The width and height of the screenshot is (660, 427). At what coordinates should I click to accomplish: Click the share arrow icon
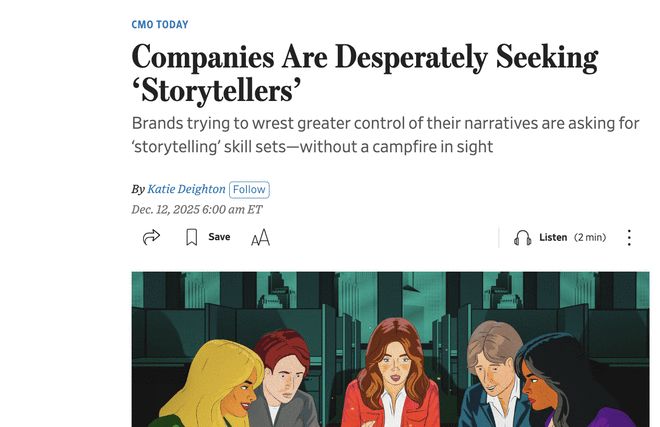pos(151,237)
